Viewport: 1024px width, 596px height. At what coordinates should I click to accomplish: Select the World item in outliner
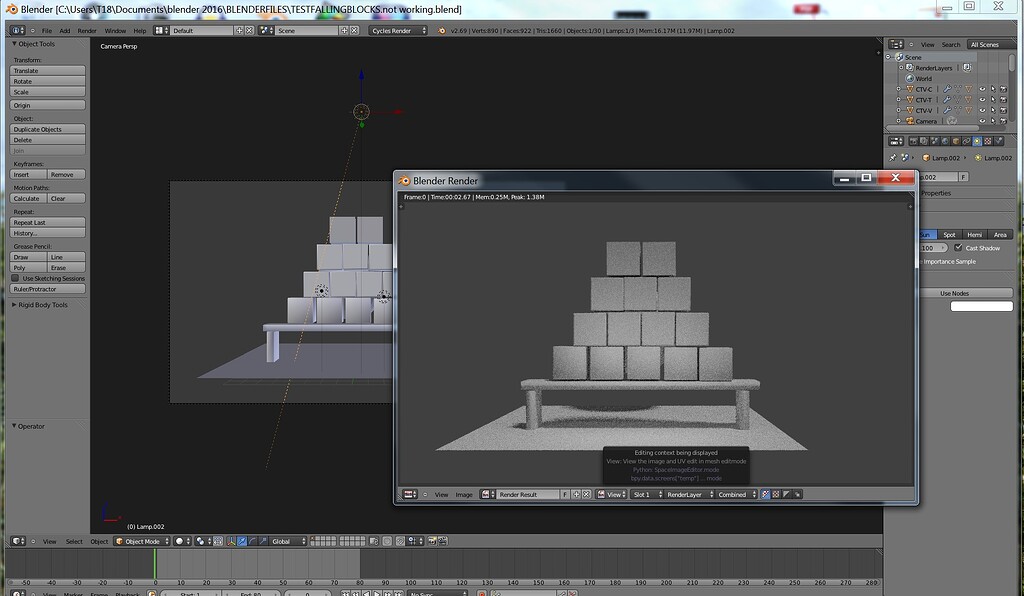click(x=923, y=78)
